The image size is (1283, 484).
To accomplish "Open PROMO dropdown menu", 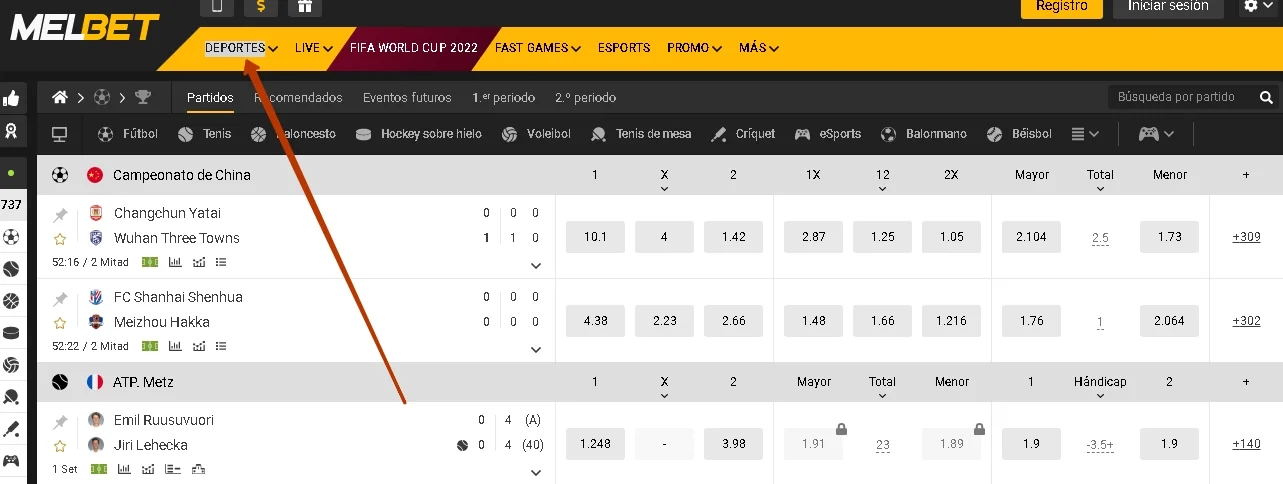I will [x=695, y=48].
